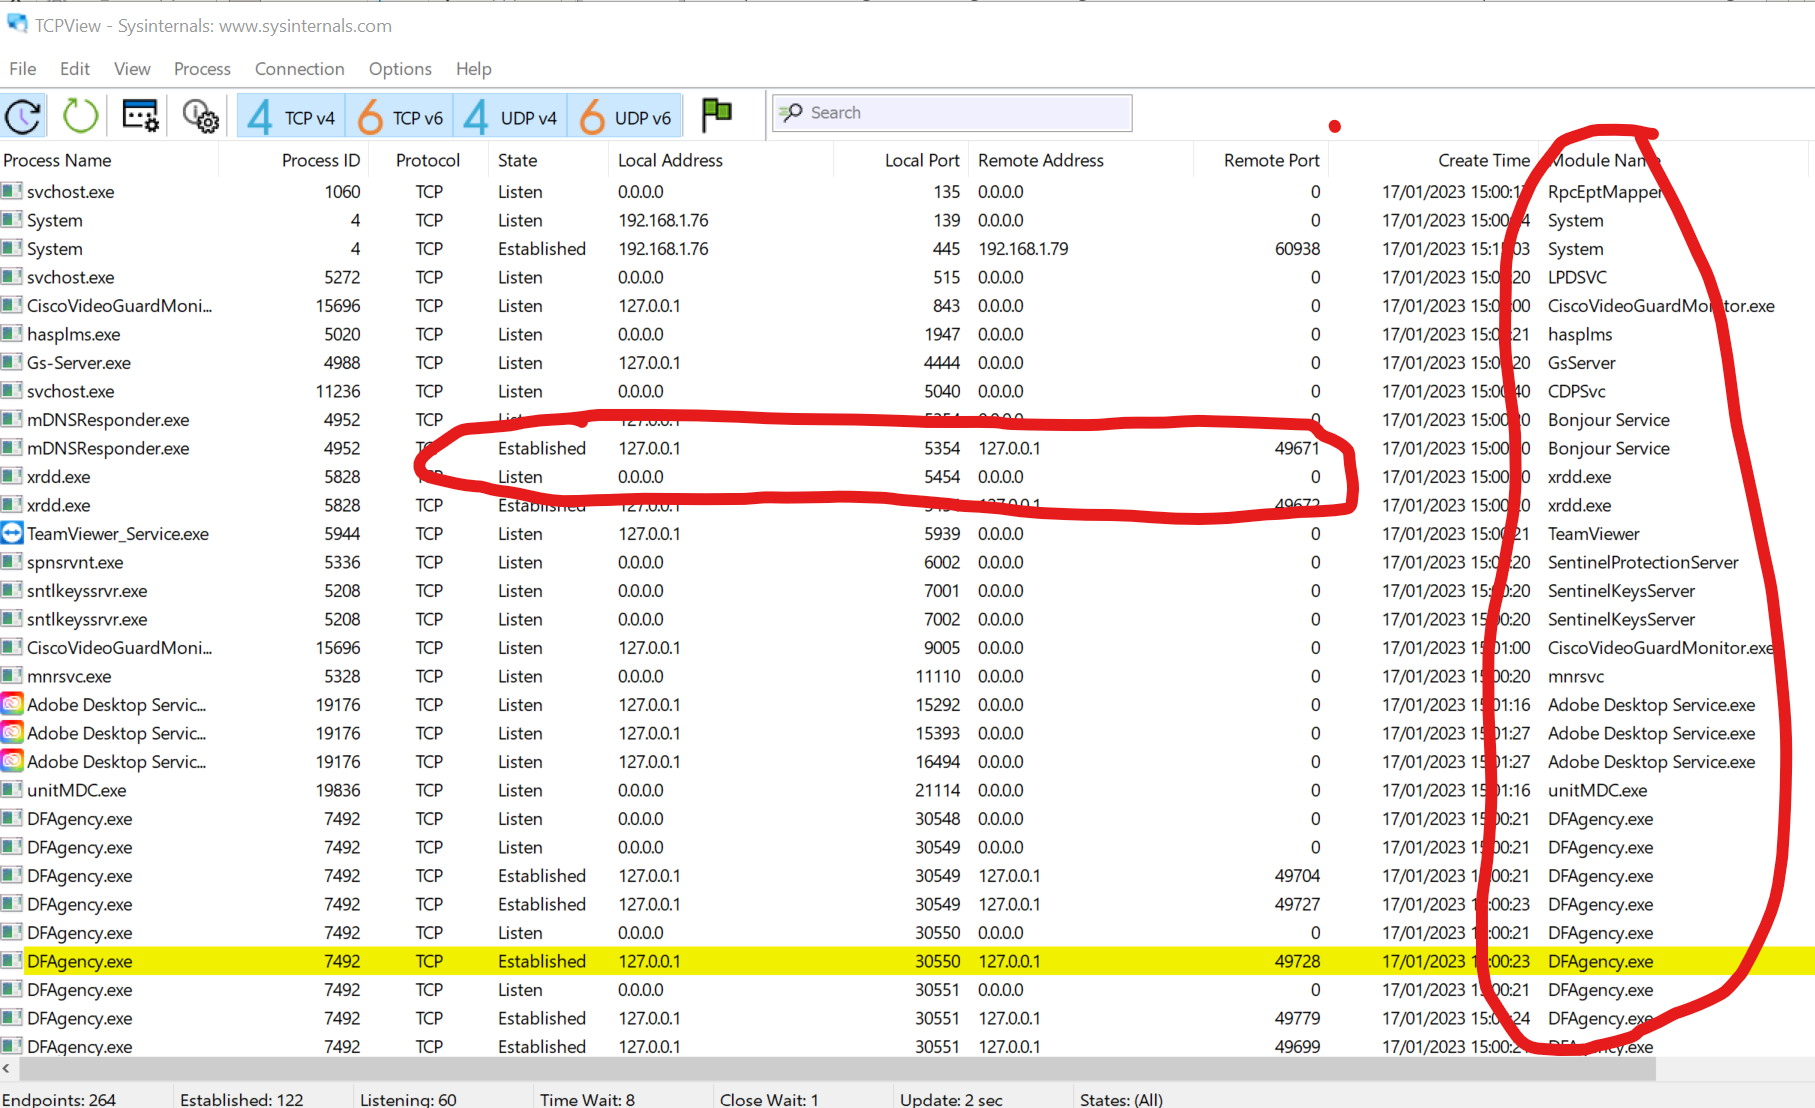The height and width of the screenshot is (1108, 1815).
Task: Click the process properties info-gear icon
Action: pyautogui.click(x=200, y=117)
